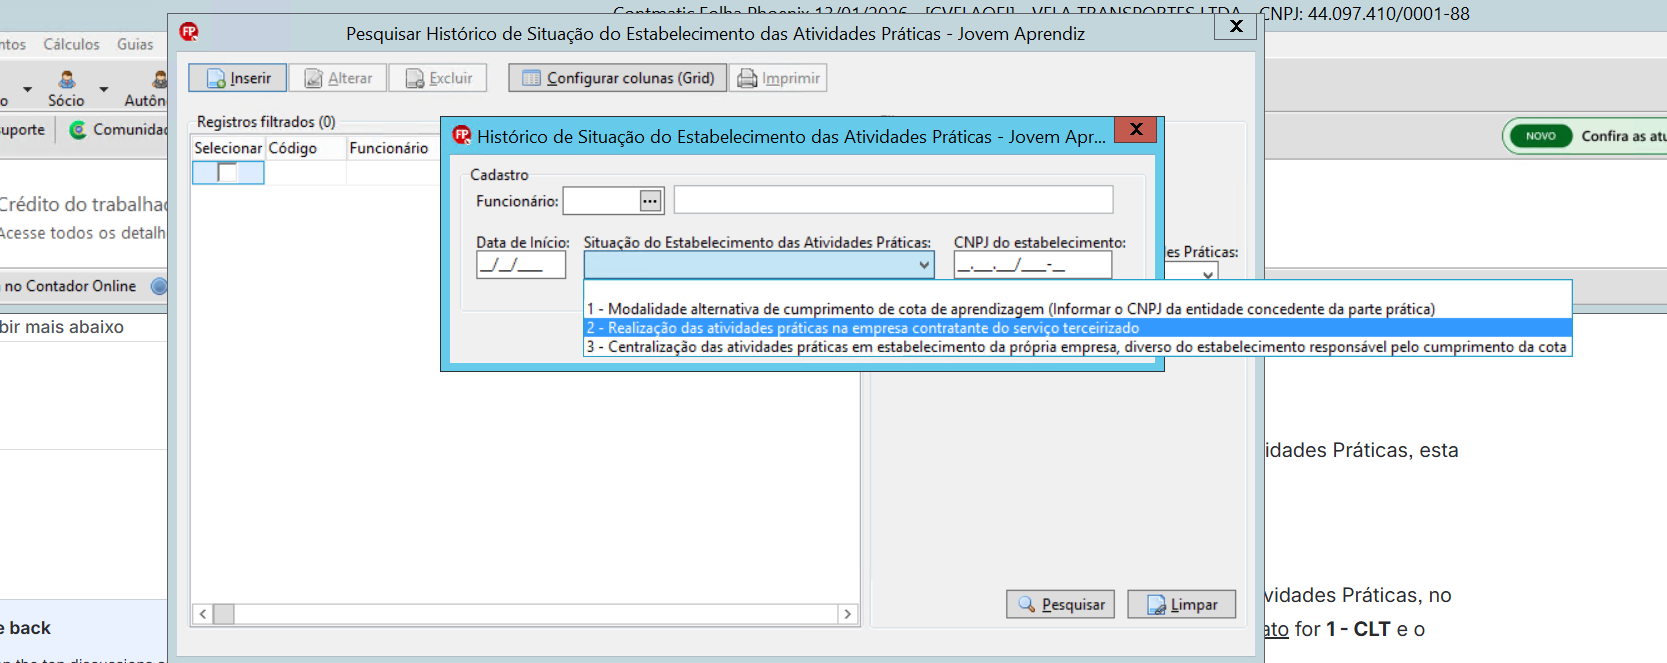Click the Excluir button
The width and height of the screenshot is (1667, 663).
[438, 78]
